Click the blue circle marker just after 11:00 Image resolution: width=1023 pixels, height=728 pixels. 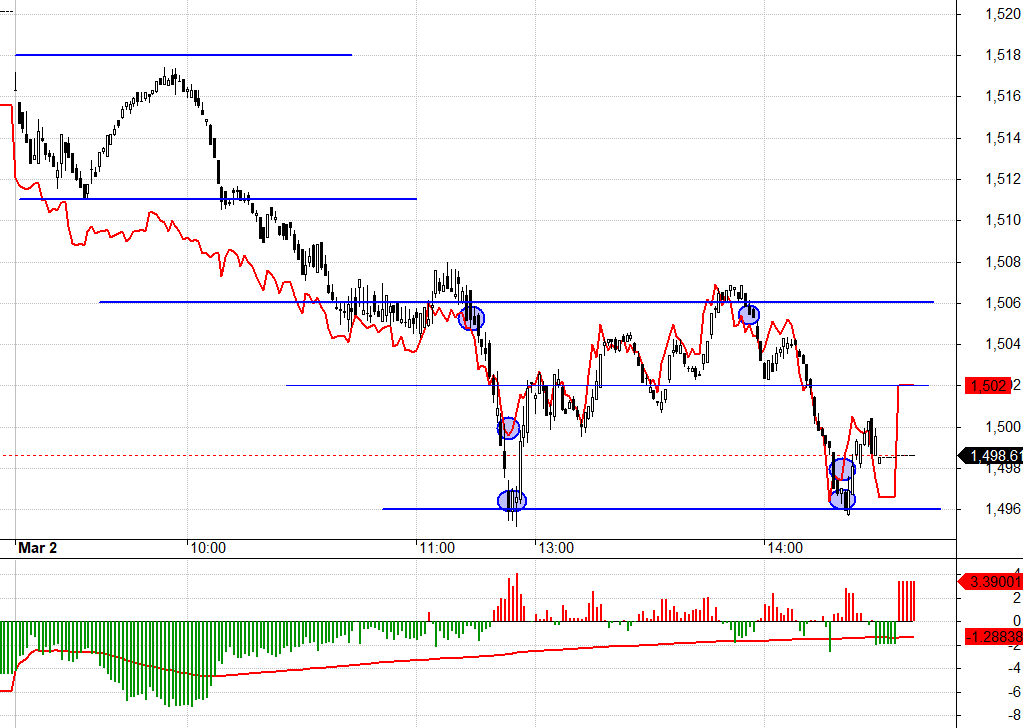pos(471,319)
